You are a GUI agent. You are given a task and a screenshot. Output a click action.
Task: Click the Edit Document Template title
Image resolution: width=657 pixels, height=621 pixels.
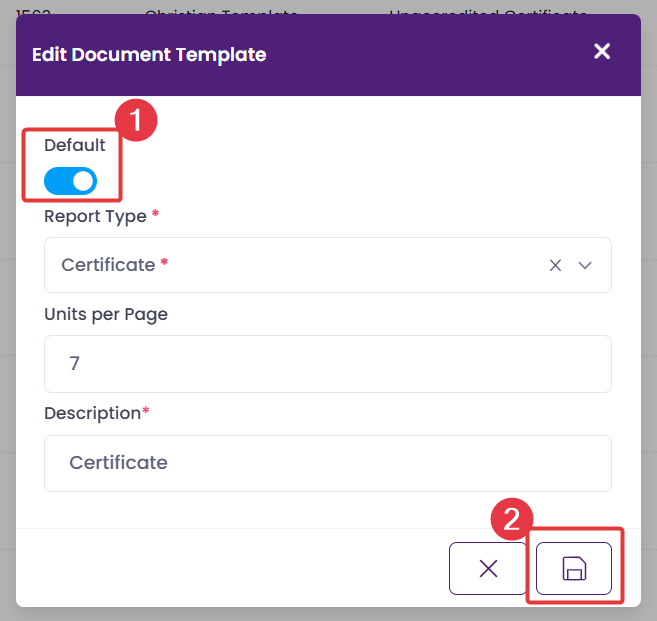click(149, 55)
